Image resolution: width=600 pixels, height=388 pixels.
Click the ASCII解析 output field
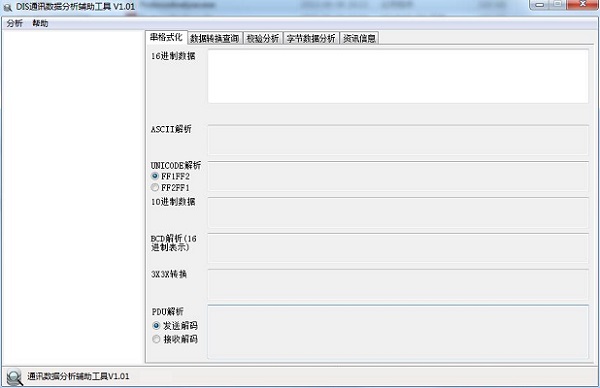(x=398, y=140)
